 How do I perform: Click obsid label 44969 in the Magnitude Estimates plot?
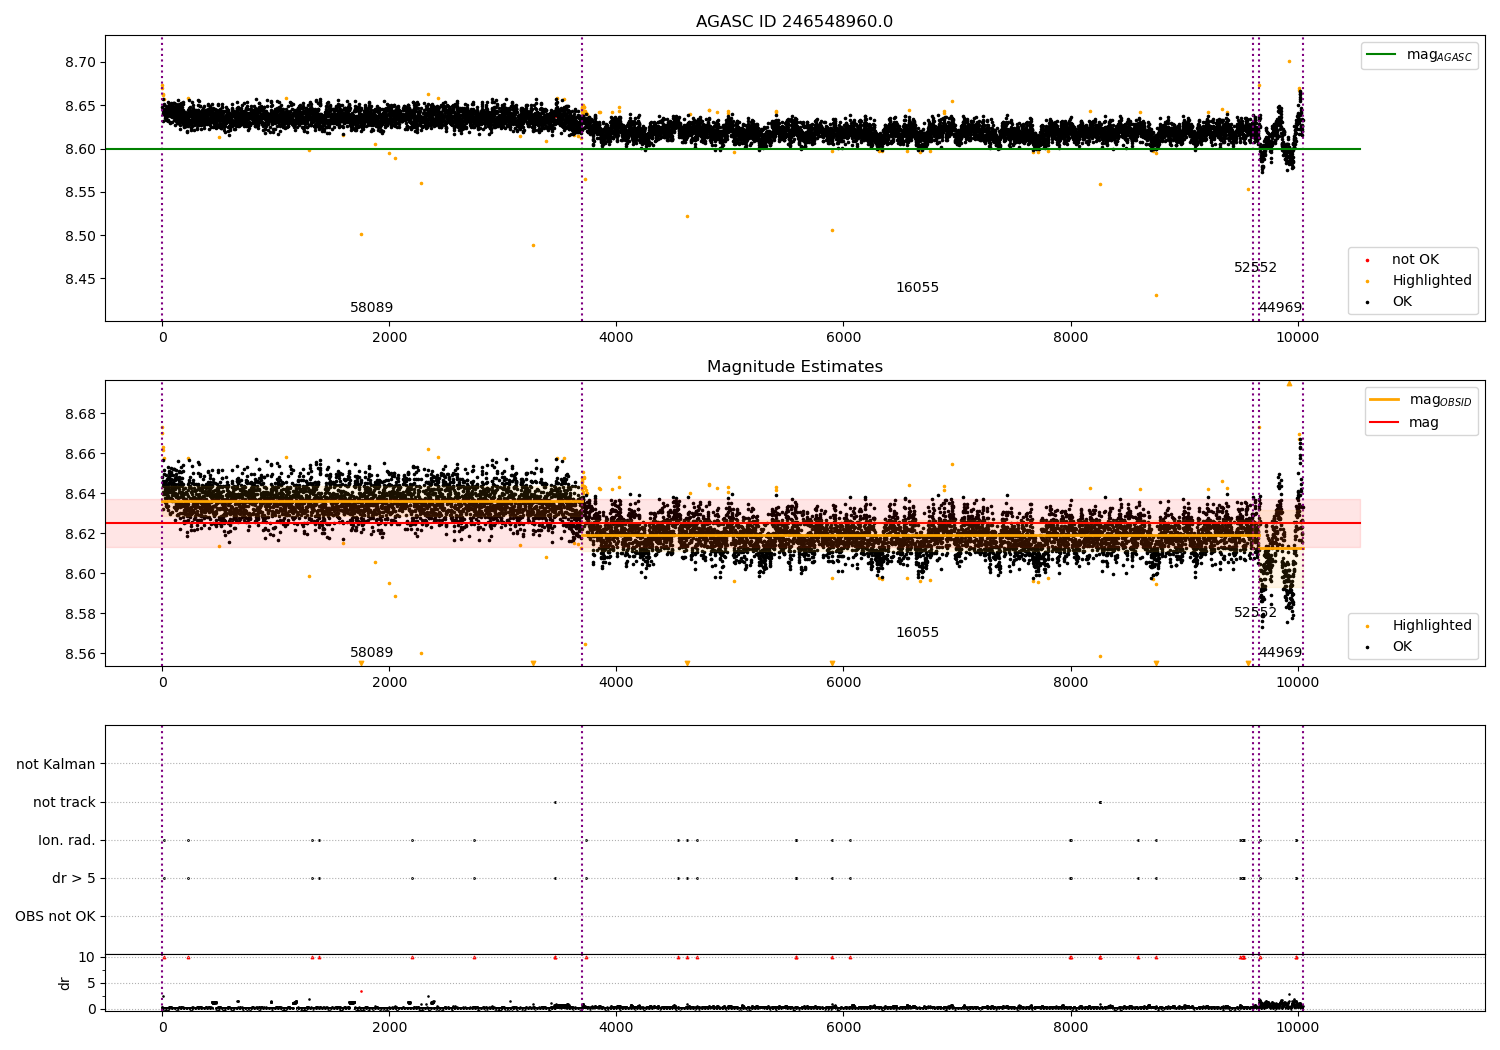pos(1280,653)
